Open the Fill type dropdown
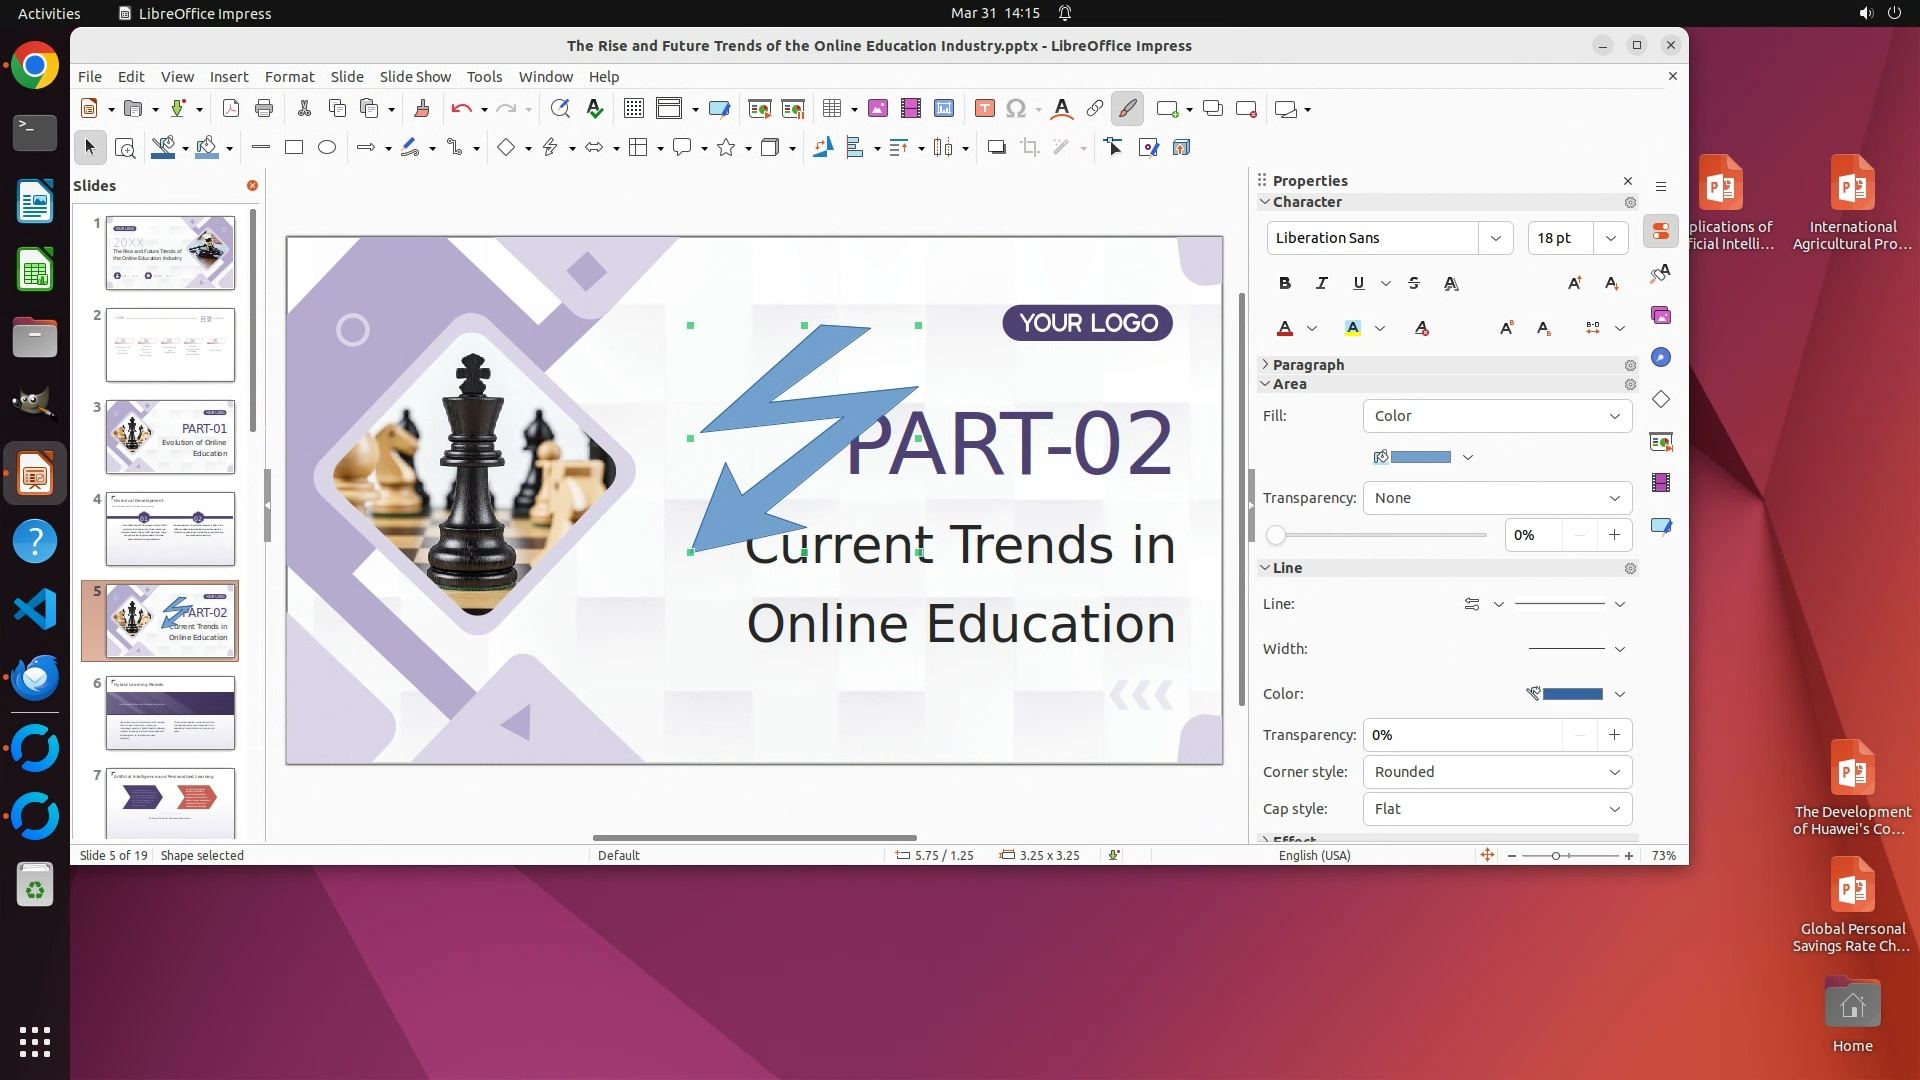 1497,416
